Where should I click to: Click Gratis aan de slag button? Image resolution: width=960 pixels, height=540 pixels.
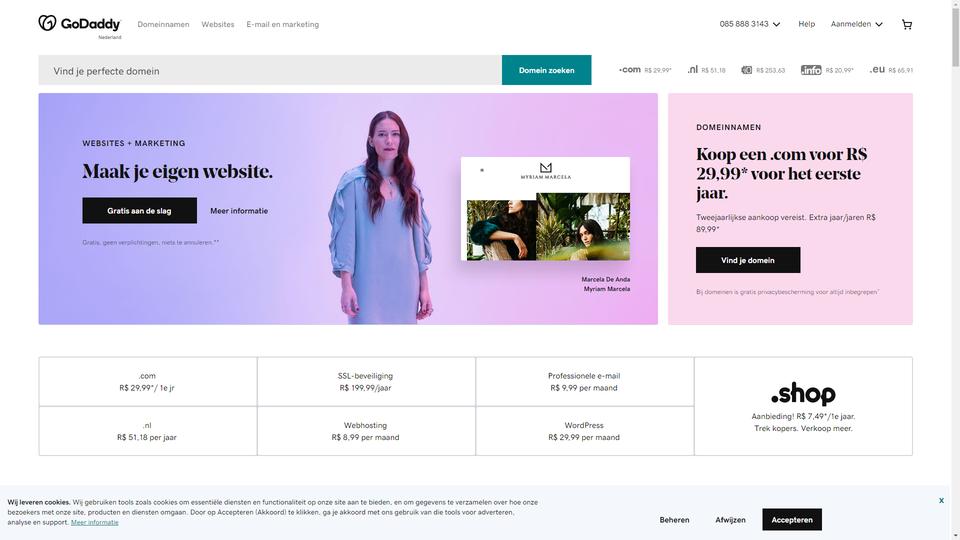pos(140,211)
